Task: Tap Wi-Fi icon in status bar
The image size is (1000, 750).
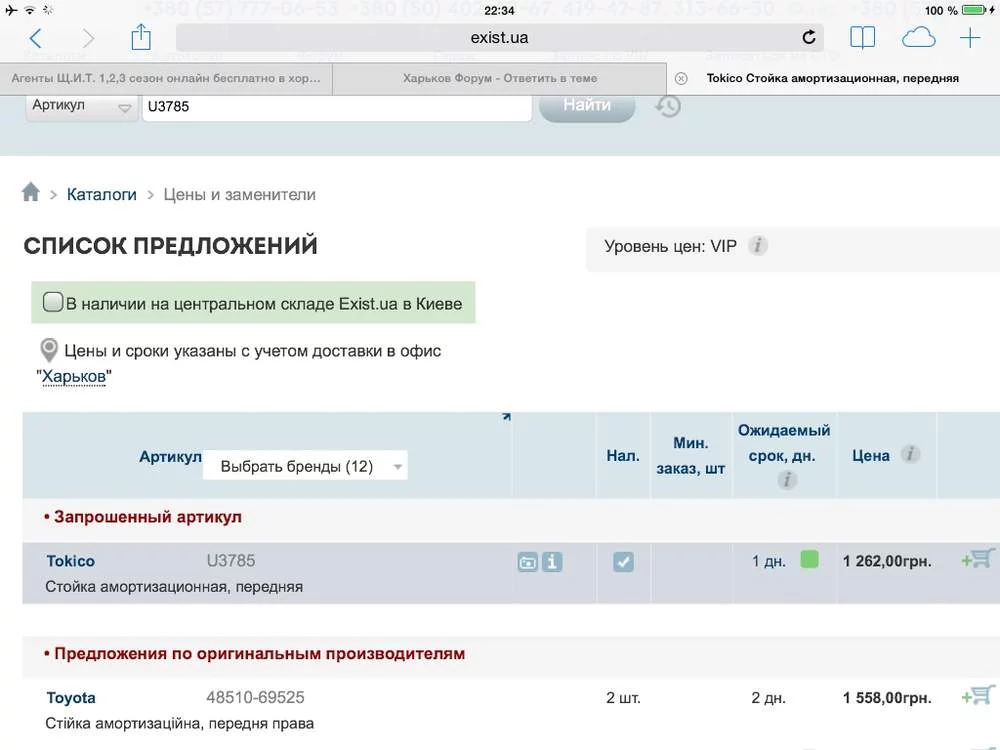Action: click(30, 10)
